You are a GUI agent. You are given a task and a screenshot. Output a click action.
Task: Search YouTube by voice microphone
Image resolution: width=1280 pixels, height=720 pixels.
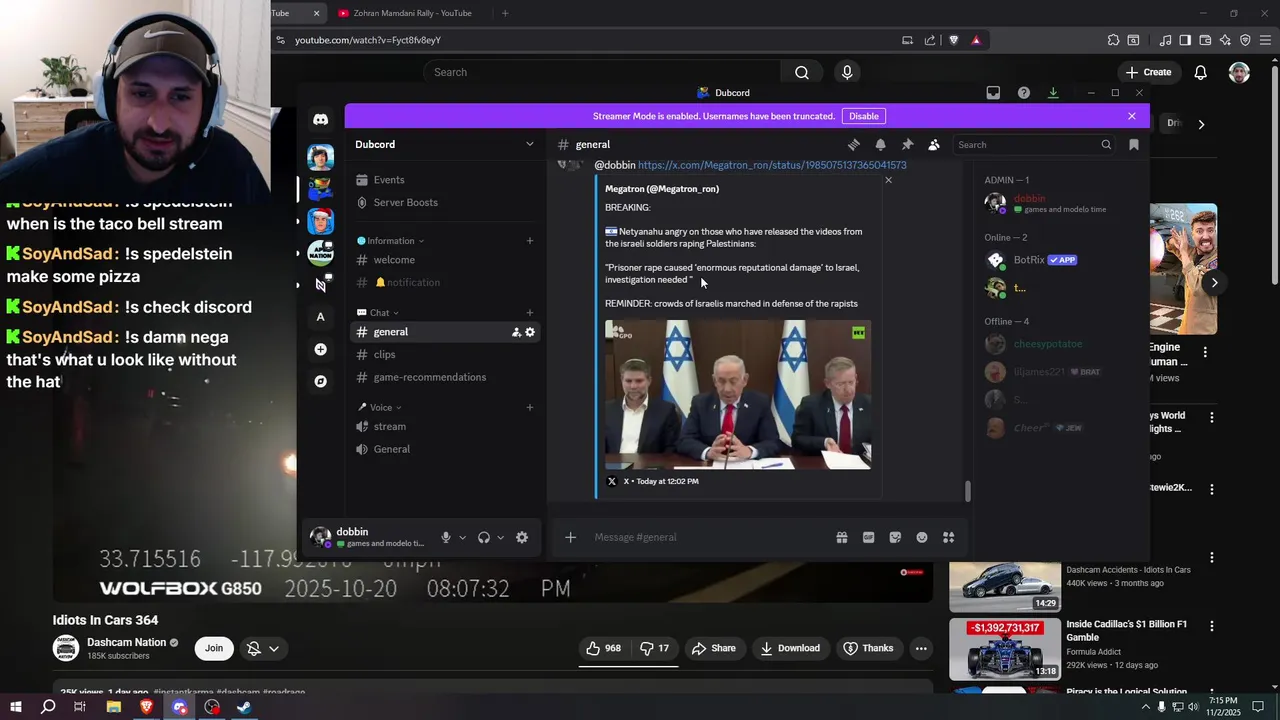(847, 72)
